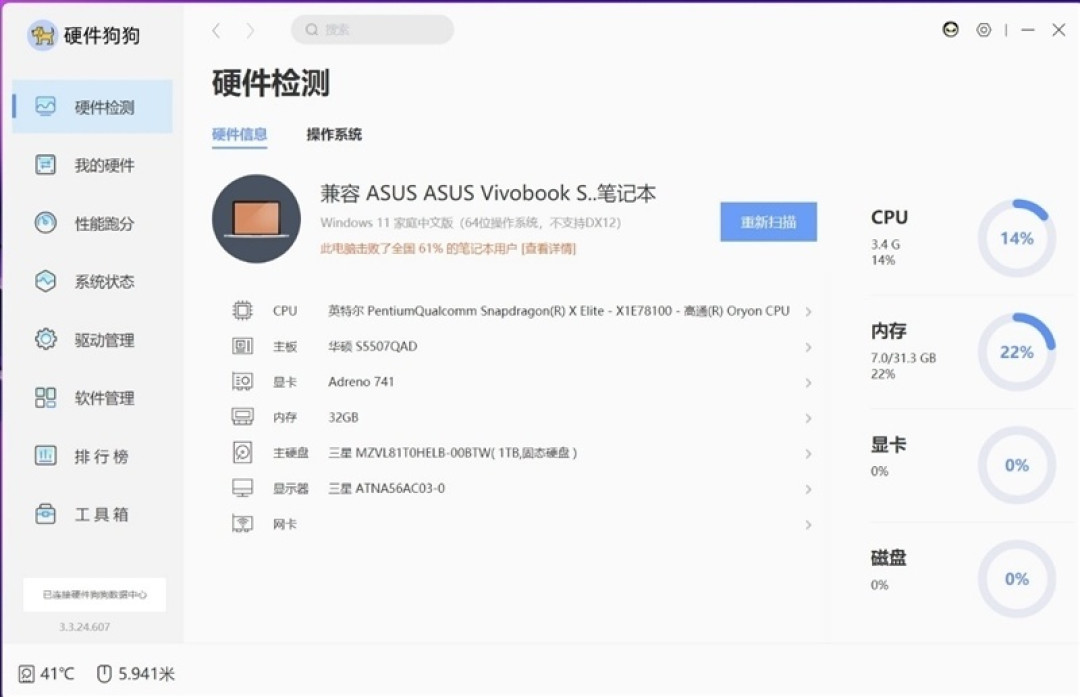Click the 5.941米 mouse distance reading
The width and height of the screenshot is (1080, 697).
coord(147,674)
